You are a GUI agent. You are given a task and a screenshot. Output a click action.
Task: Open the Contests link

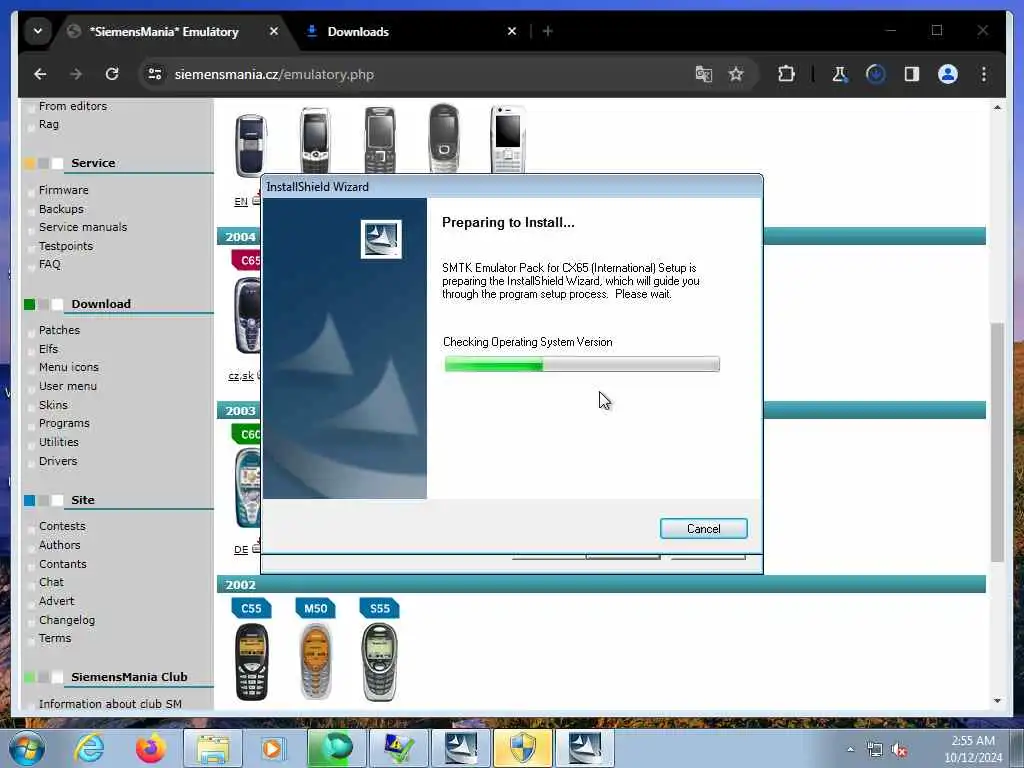[62, 526]
